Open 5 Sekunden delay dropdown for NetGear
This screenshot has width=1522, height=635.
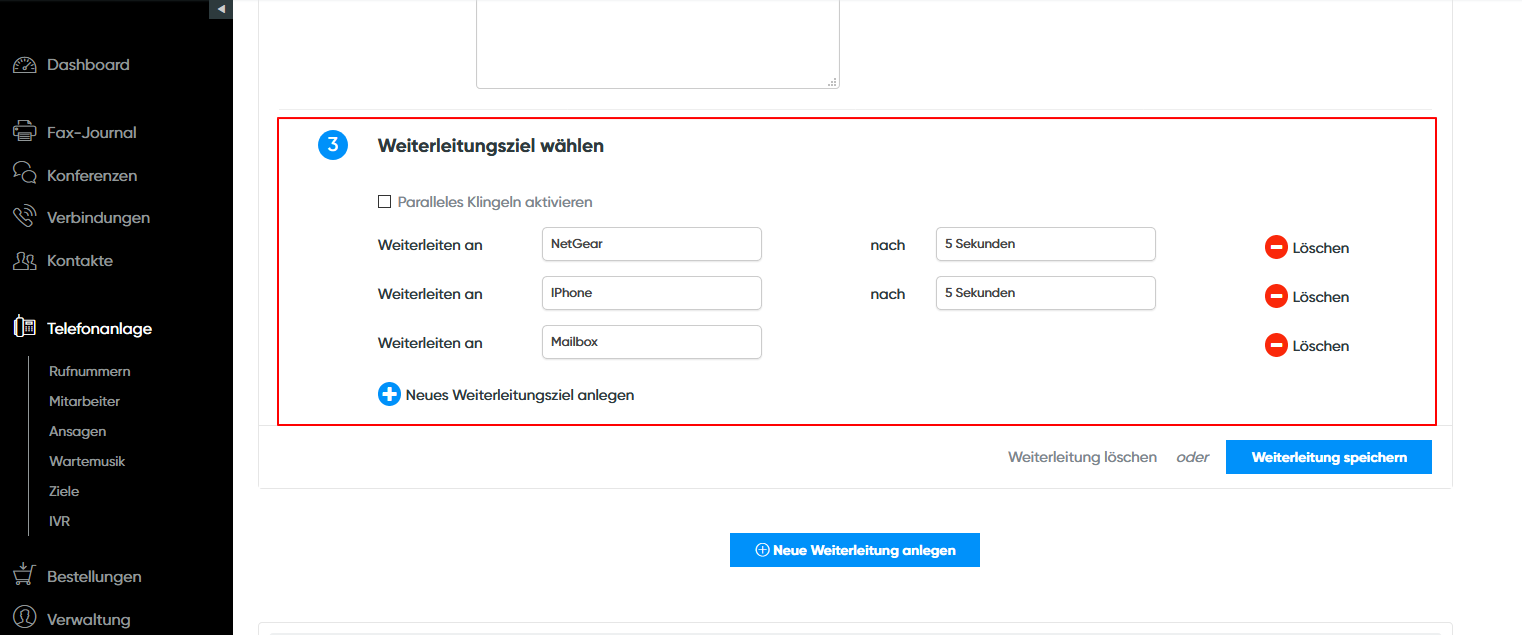click(1045, 244)
